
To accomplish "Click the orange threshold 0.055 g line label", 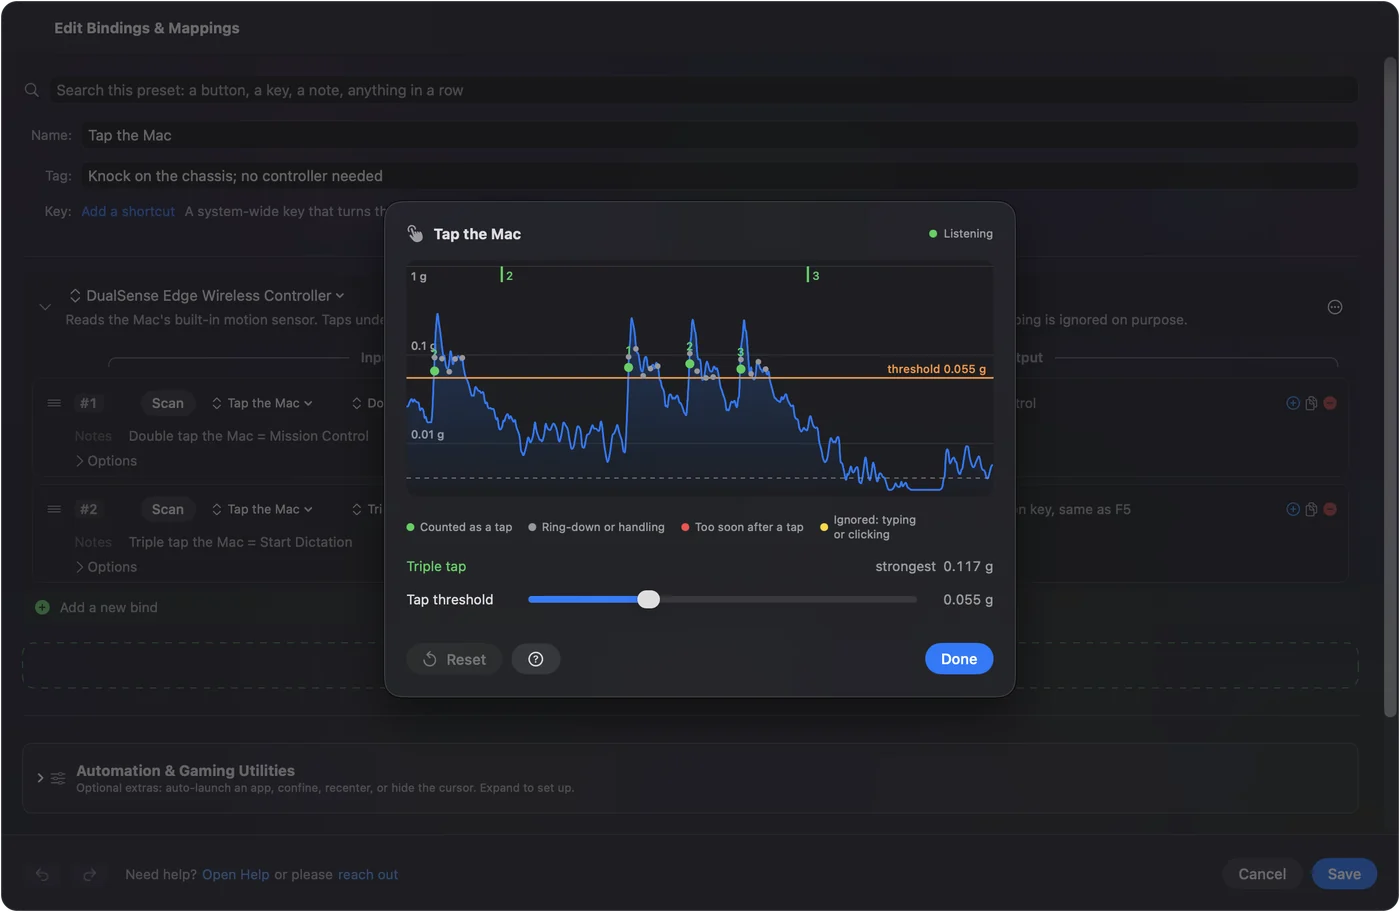I will (936, 369).
